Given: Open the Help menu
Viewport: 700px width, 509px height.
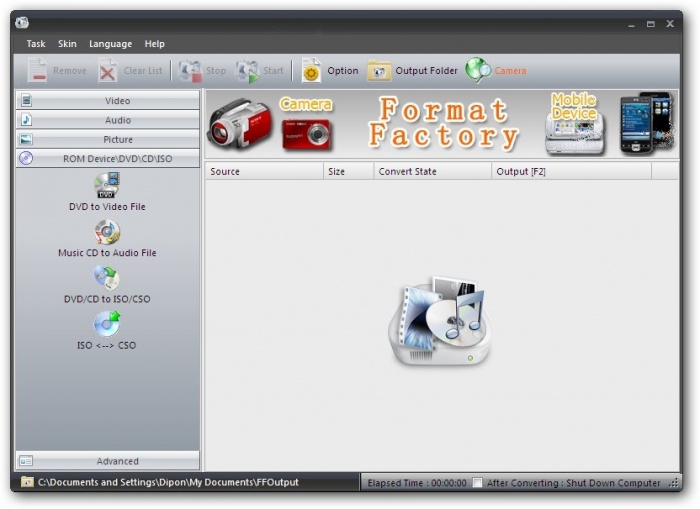Looking at the screenshot, I should (x=154, y=44).
